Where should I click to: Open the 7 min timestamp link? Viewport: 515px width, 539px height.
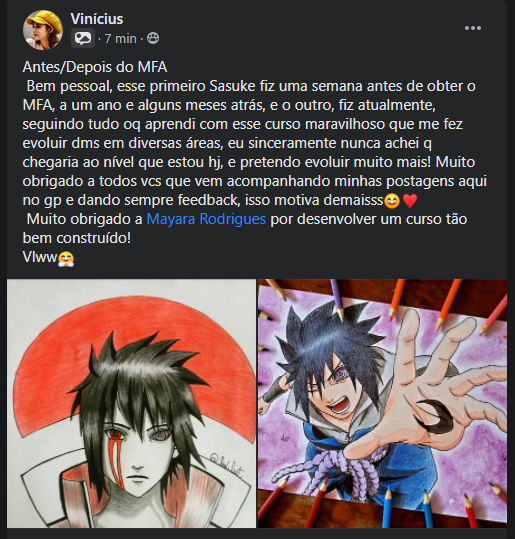[120, 38]
